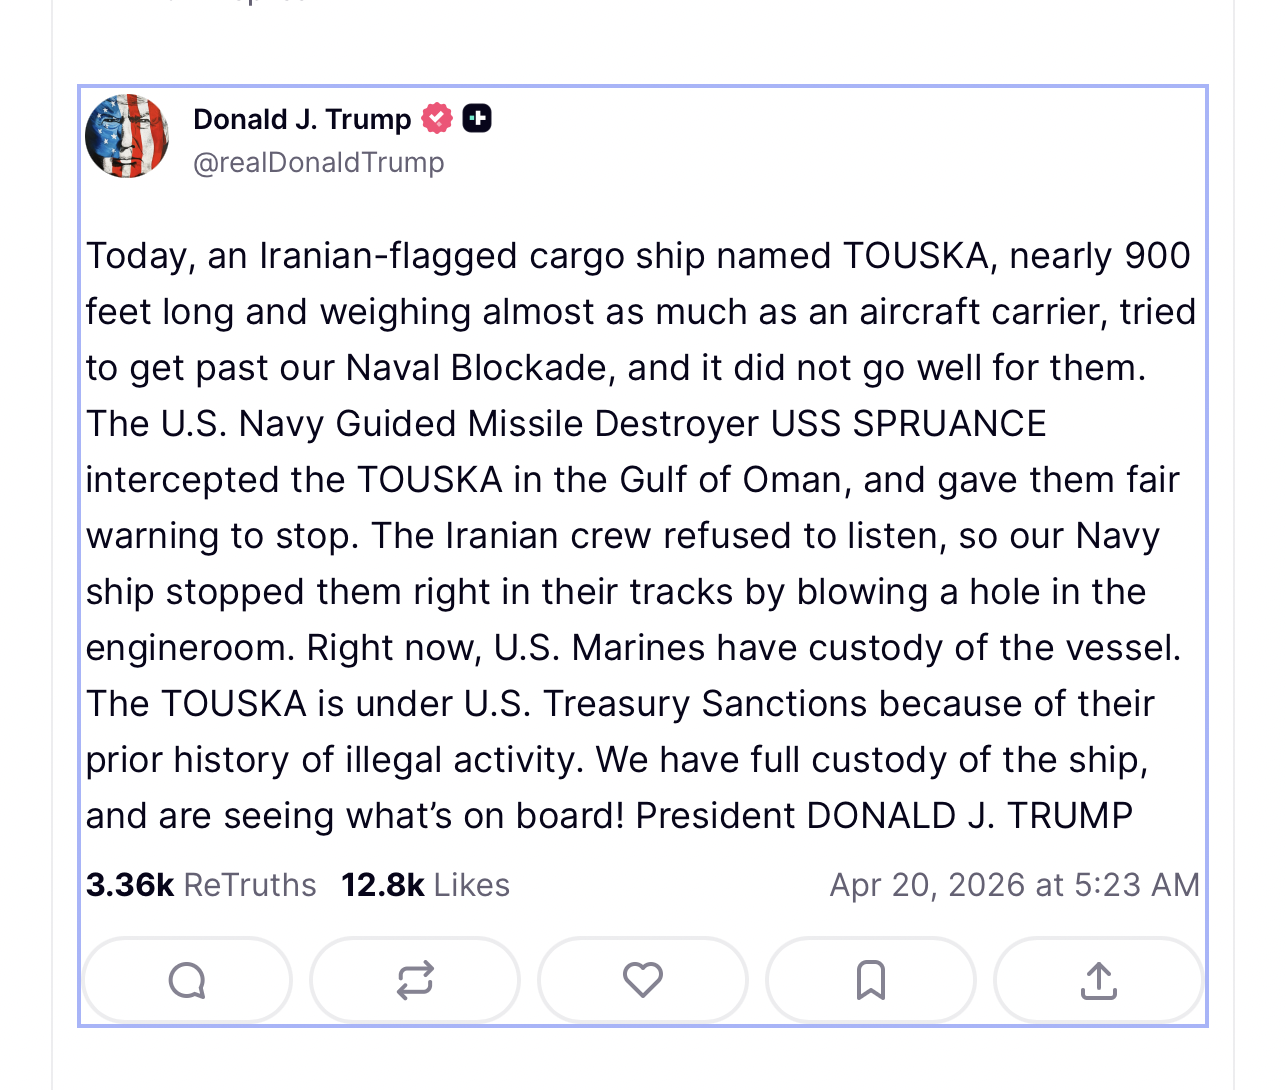Click the Reply speech bubble icon
Screen dimensions: 1286x1090
pos(187,980)
